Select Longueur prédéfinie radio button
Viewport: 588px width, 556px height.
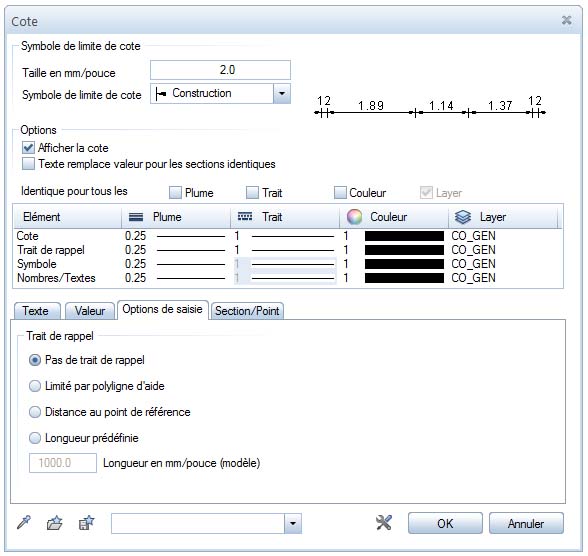tap(35, 438)
